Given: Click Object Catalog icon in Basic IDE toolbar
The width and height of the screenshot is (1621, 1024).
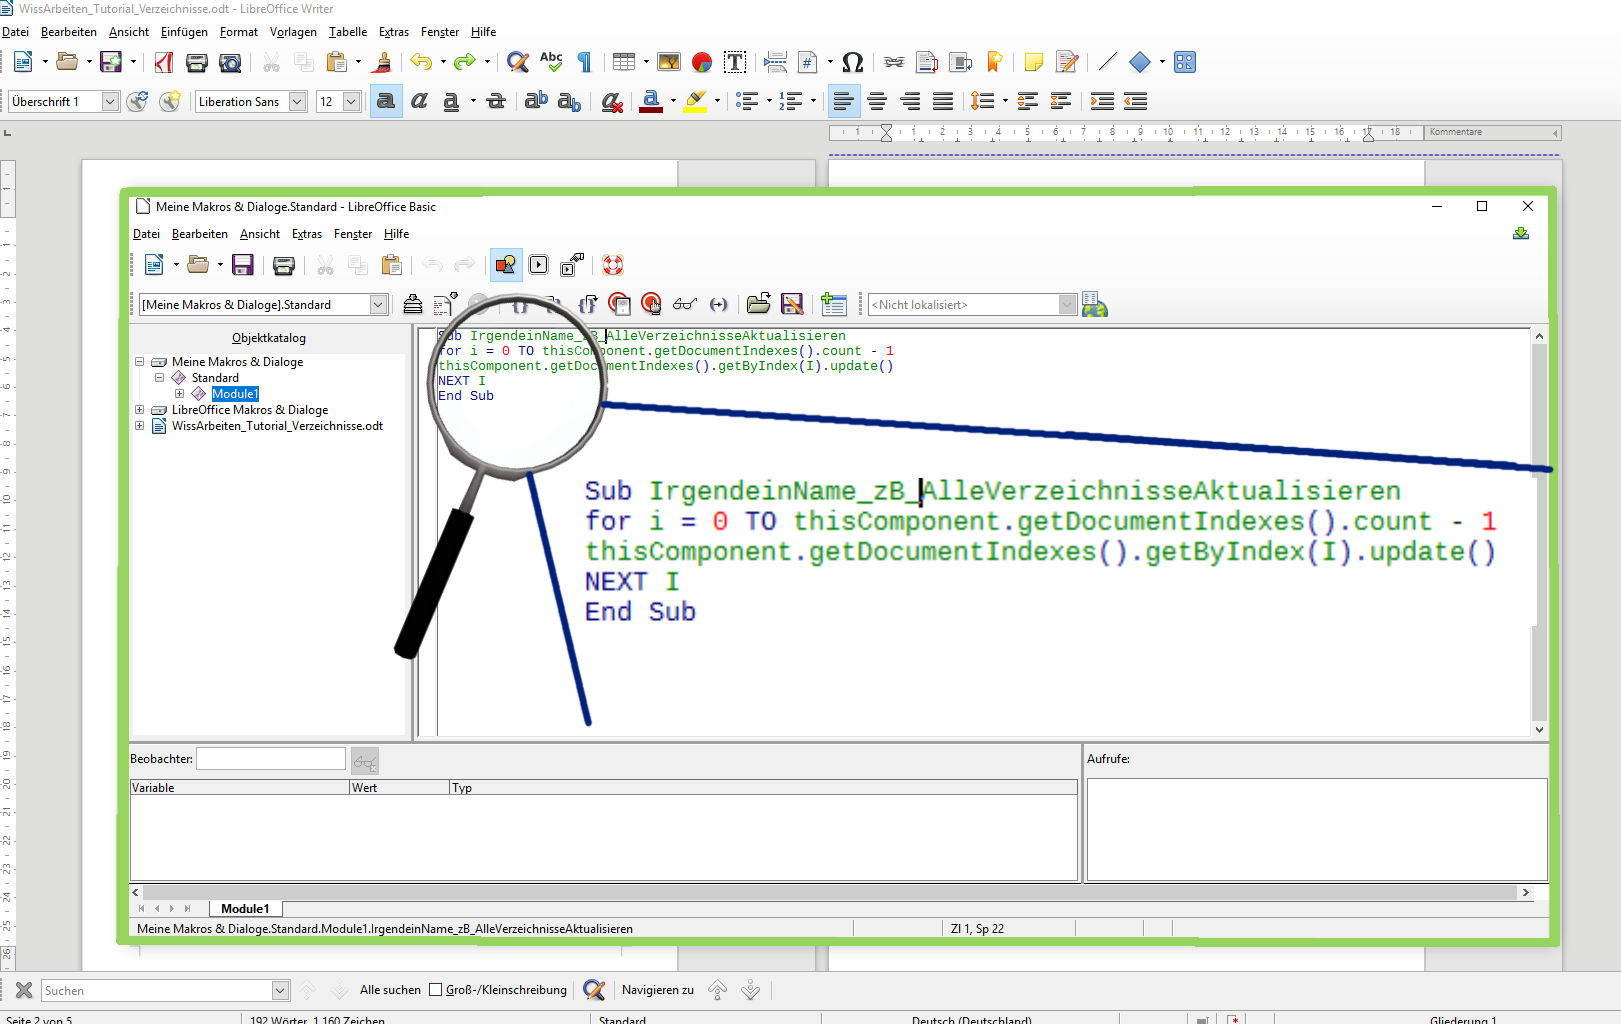Looking at the screenshot, I should (506, 265).
